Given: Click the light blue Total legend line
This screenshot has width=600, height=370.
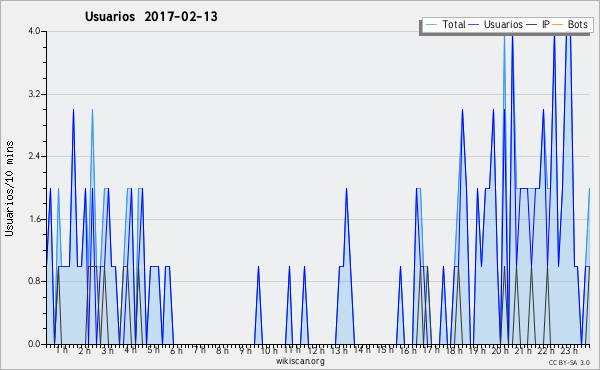Looking at the screenshot, I should pos(431,25).
